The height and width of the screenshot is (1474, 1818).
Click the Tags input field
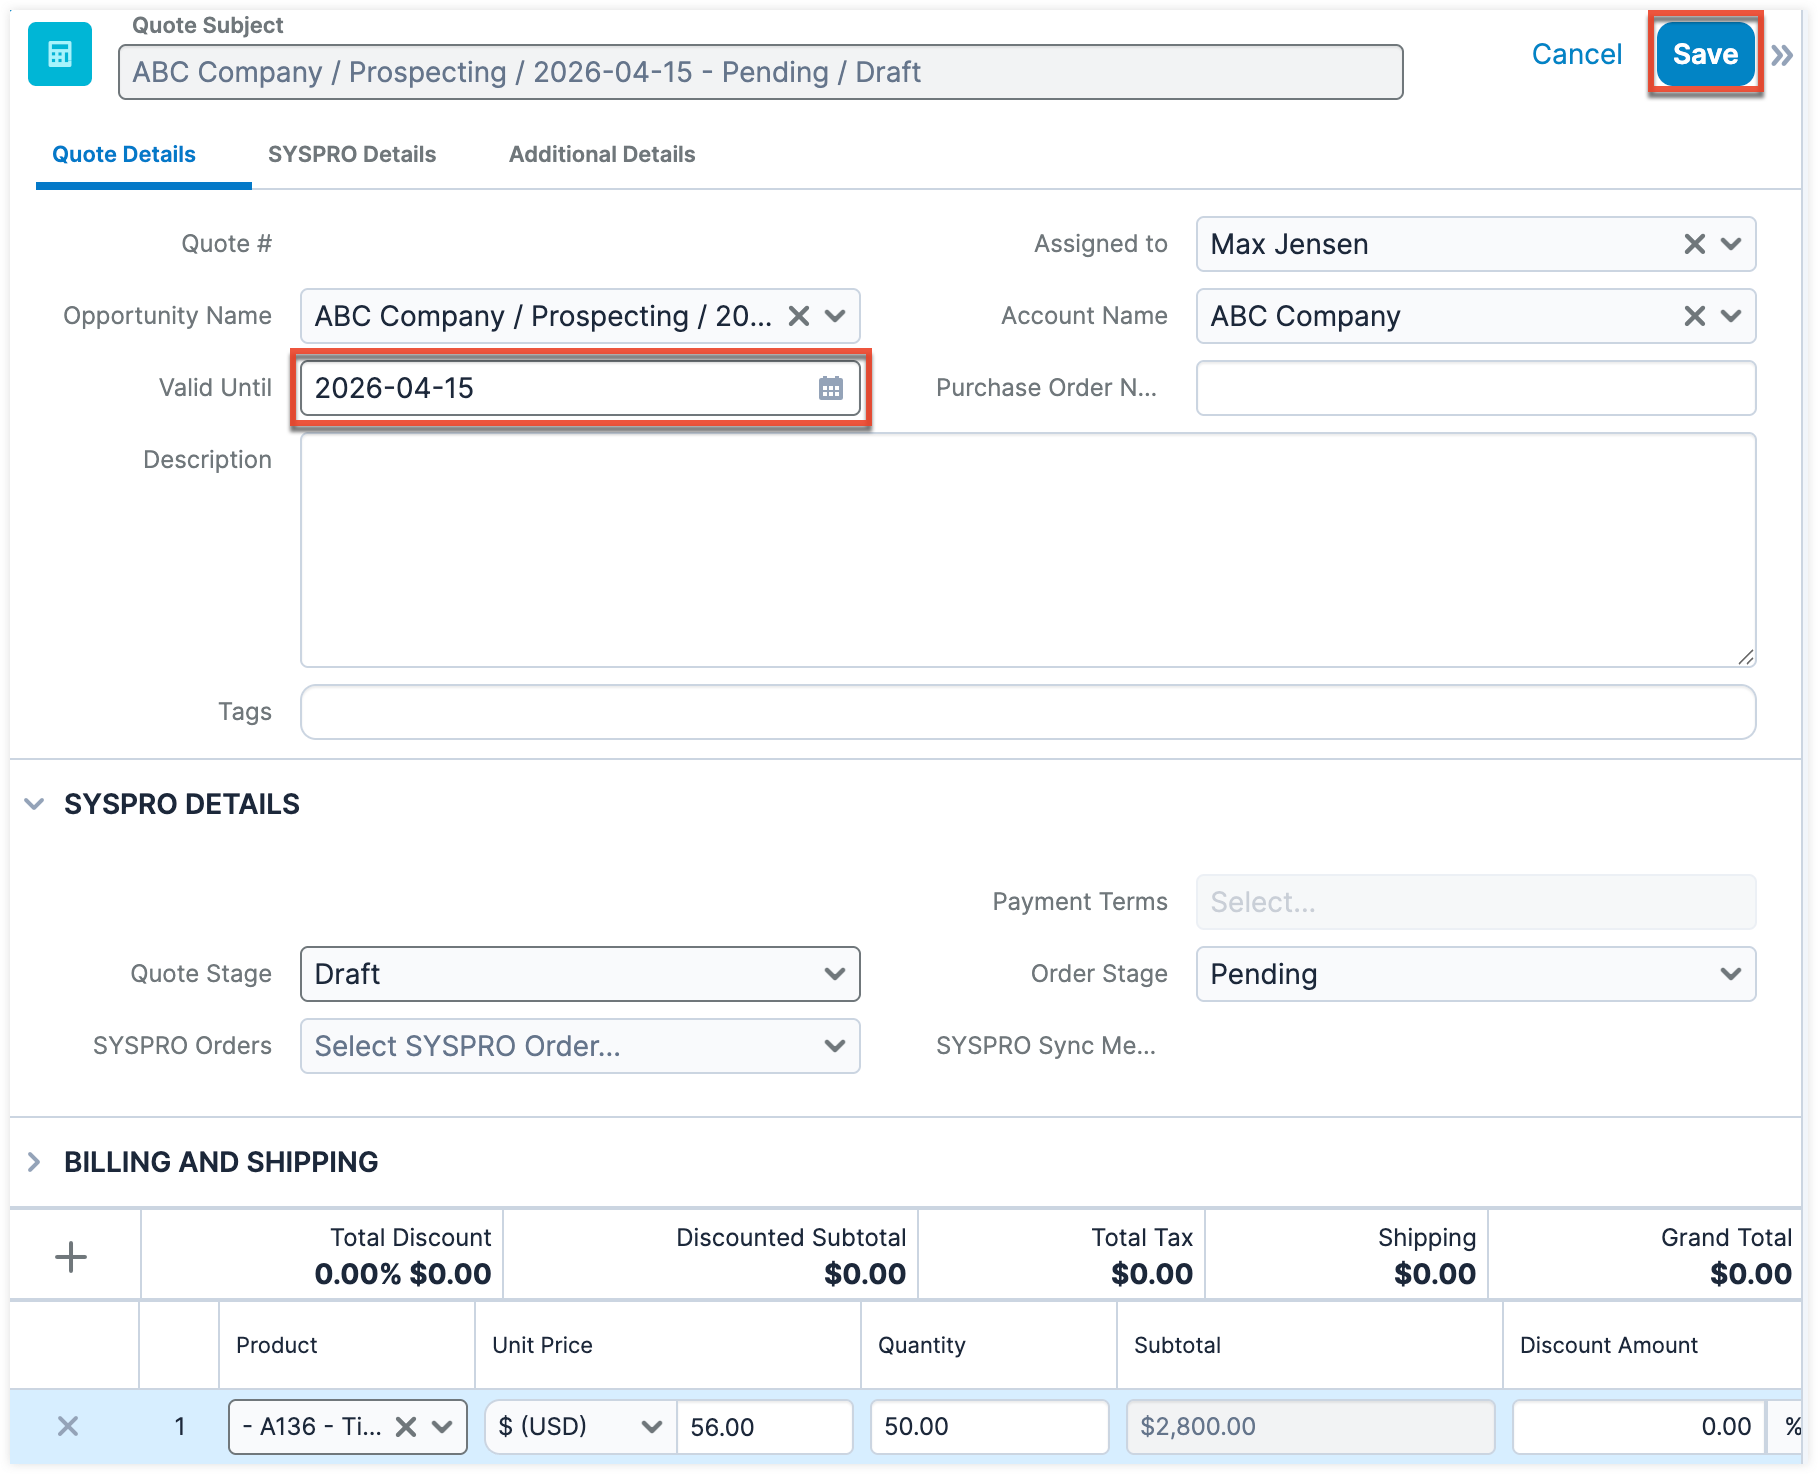(x=1028, y=712)
